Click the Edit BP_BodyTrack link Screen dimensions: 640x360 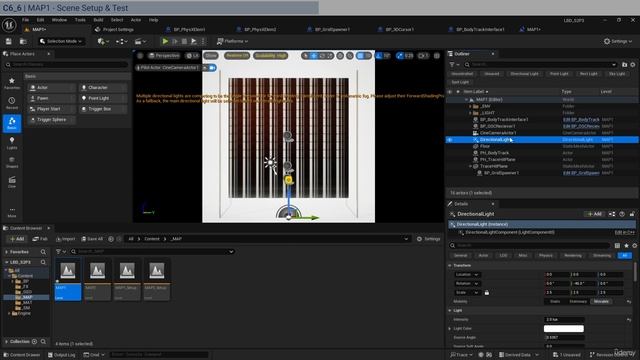point(581,120)
